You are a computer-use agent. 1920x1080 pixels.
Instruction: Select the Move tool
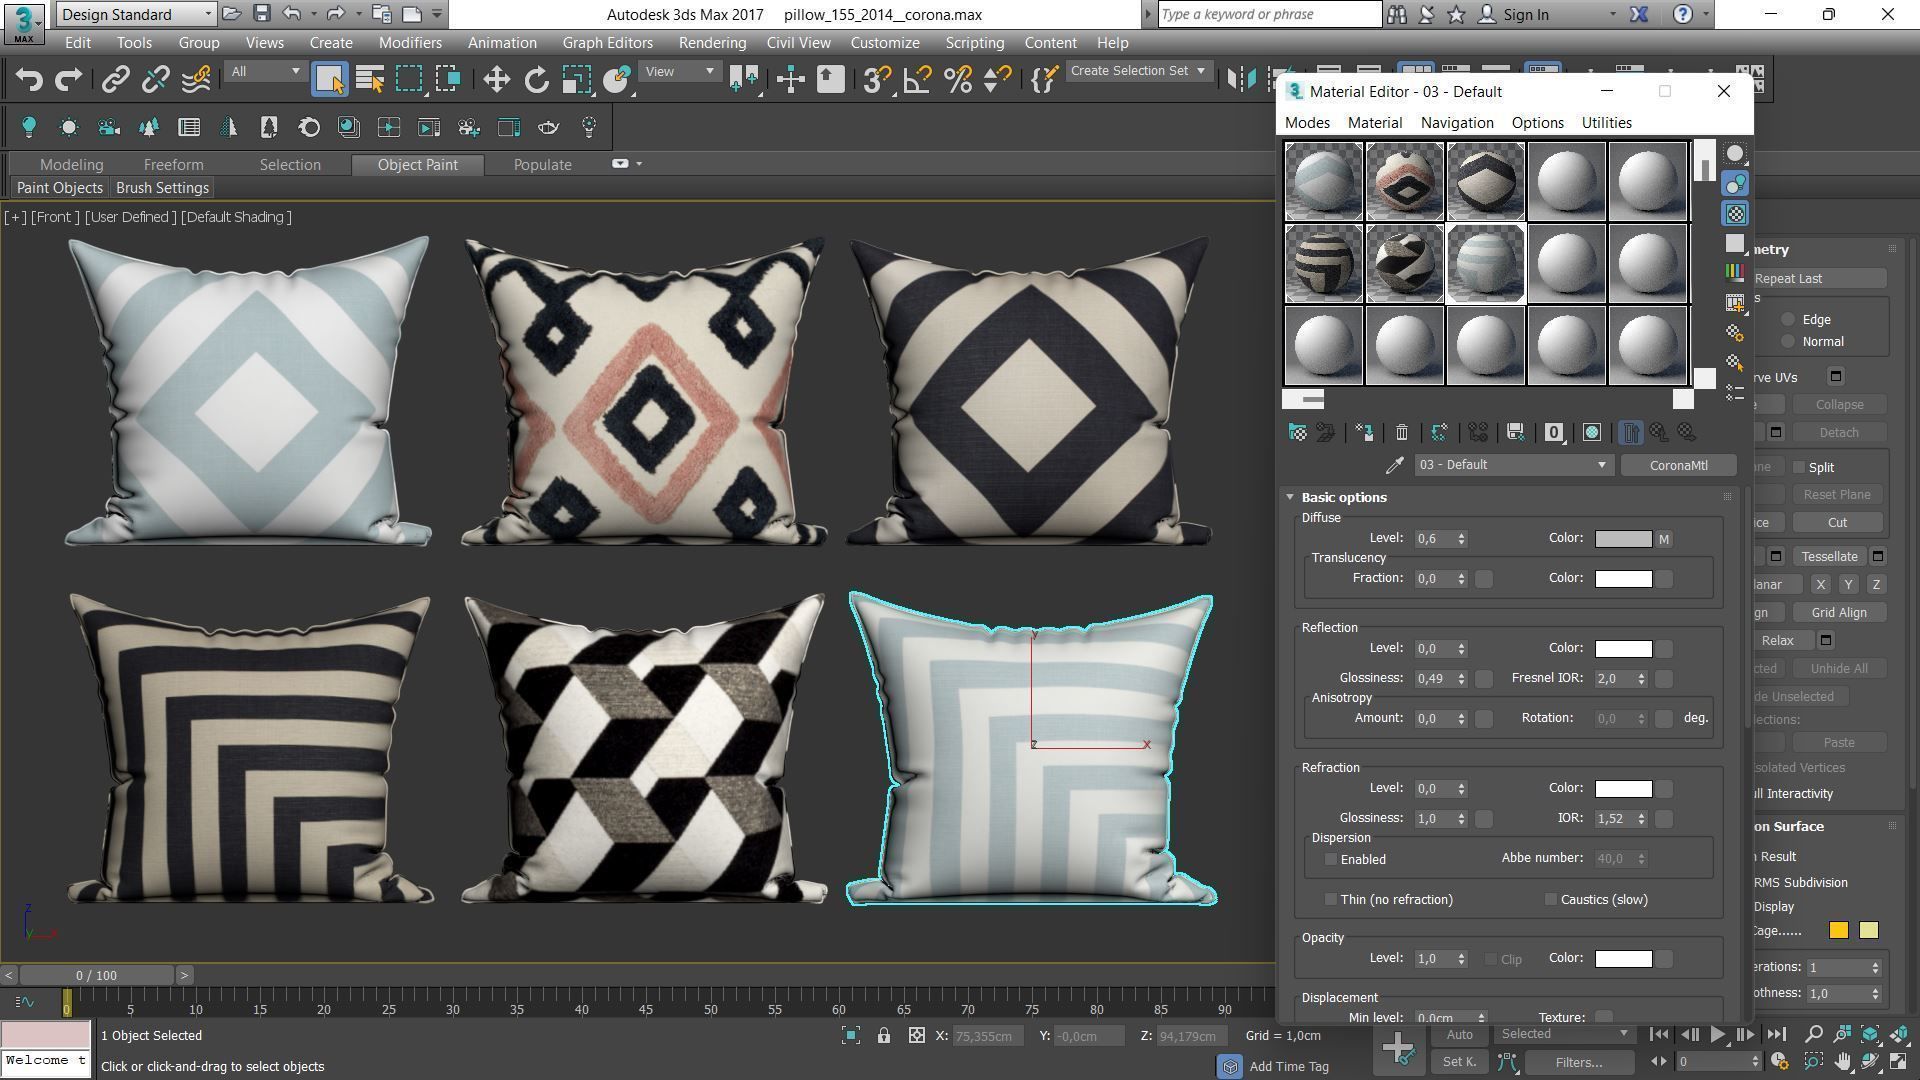pyautogui.click(x=496, y=80)
